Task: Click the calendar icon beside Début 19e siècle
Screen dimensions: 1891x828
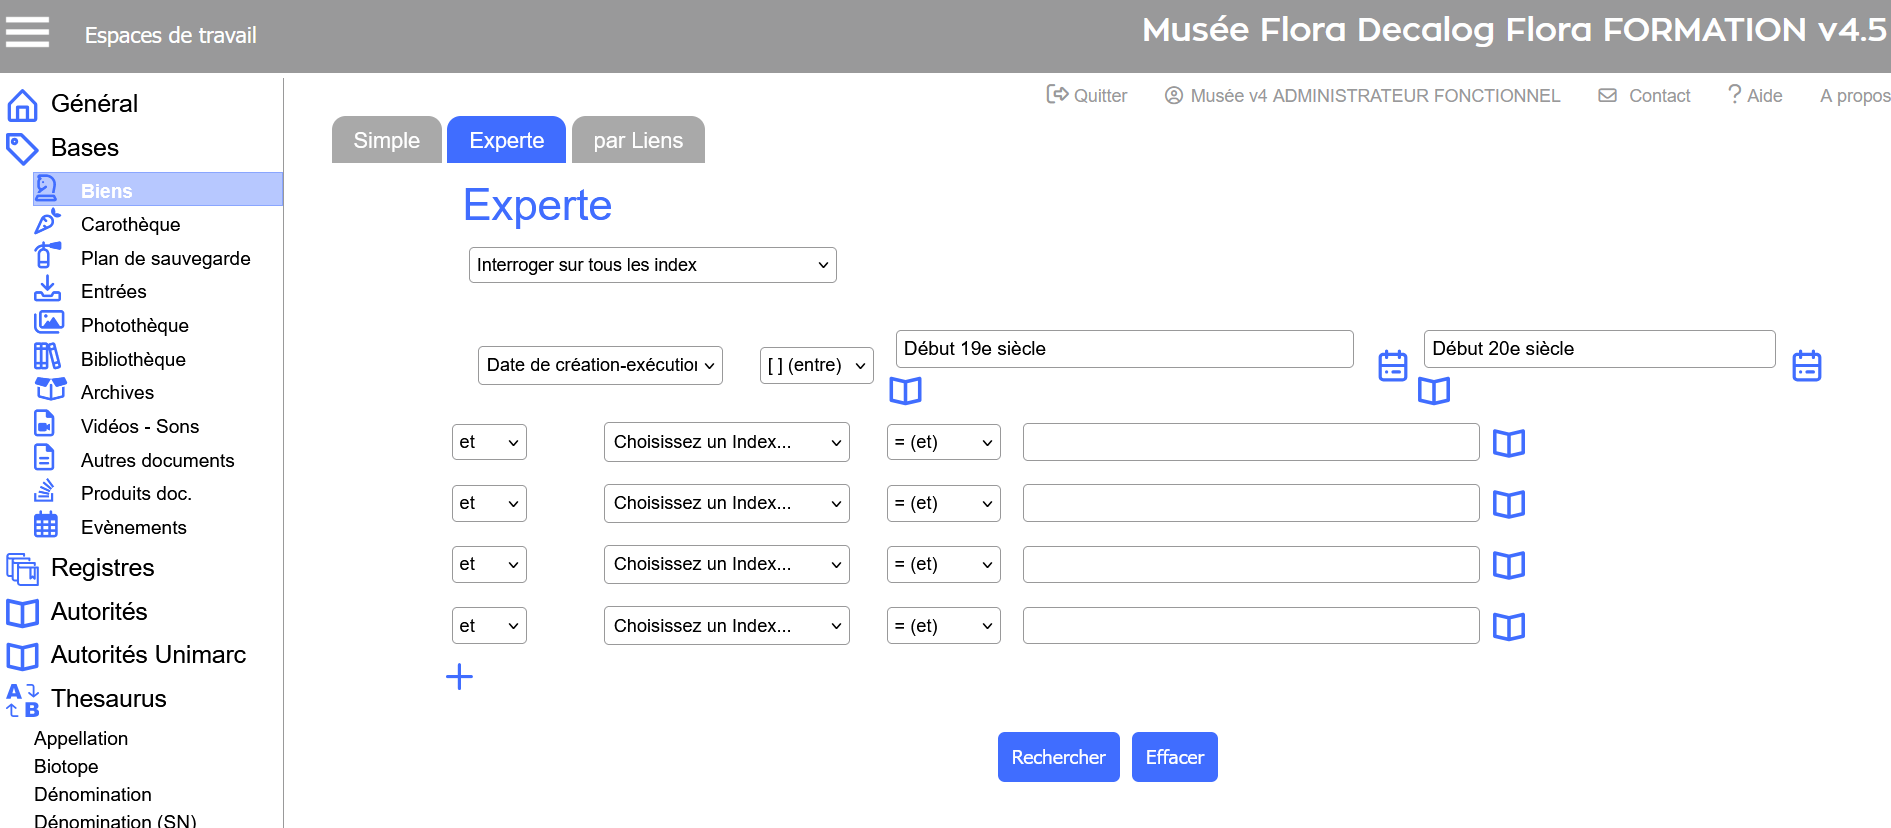Action: 1392,366
